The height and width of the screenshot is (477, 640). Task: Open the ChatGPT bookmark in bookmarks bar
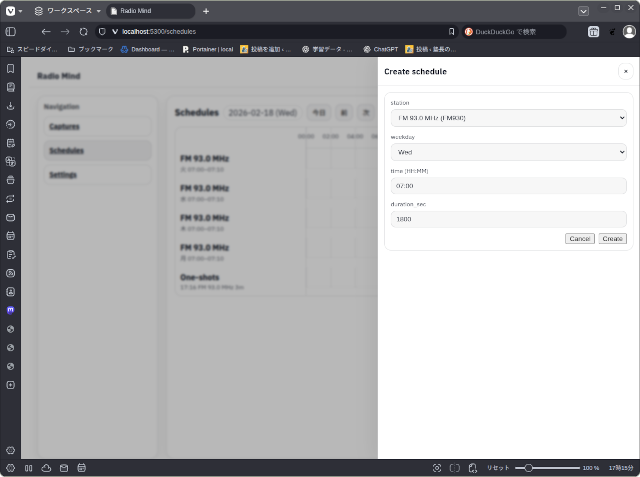(x=380, y=48)
